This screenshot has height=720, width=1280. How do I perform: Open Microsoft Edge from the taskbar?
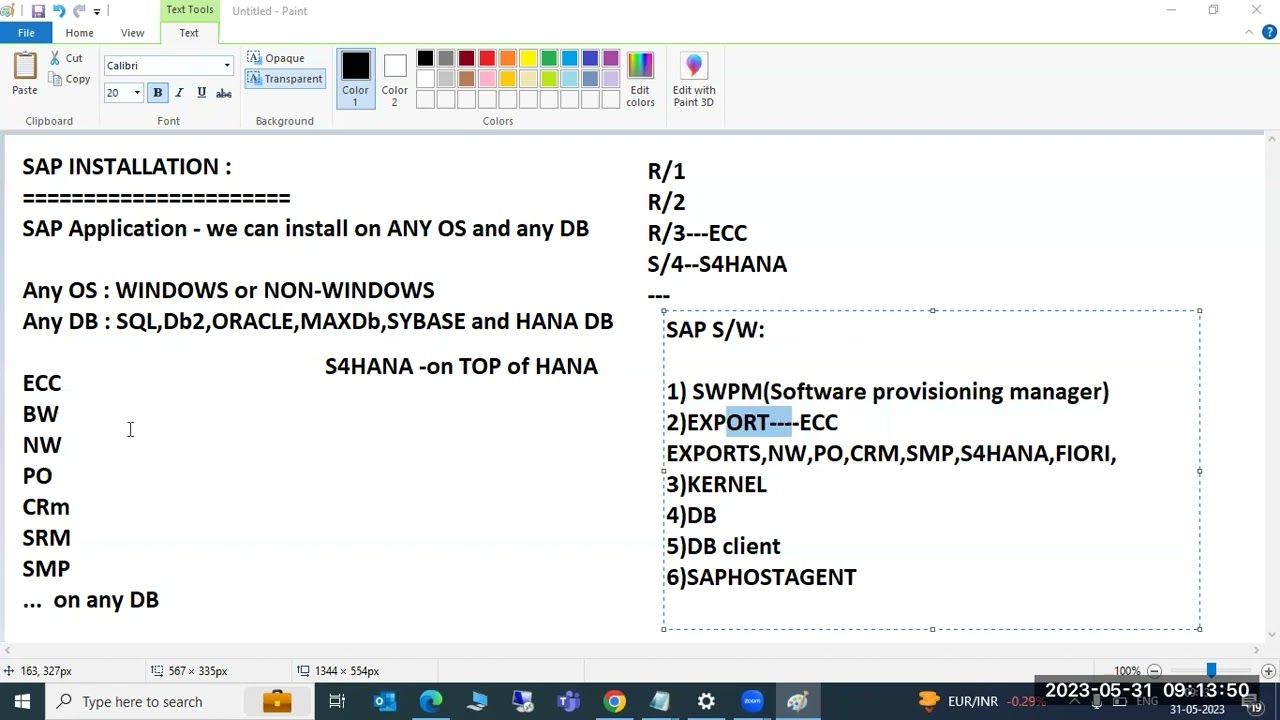431,702
